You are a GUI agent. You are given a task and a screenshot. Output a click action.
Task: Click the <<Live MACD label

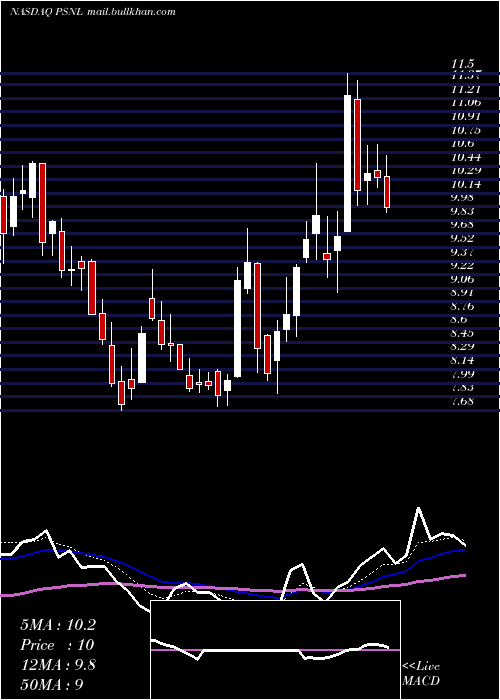[421, 673]
